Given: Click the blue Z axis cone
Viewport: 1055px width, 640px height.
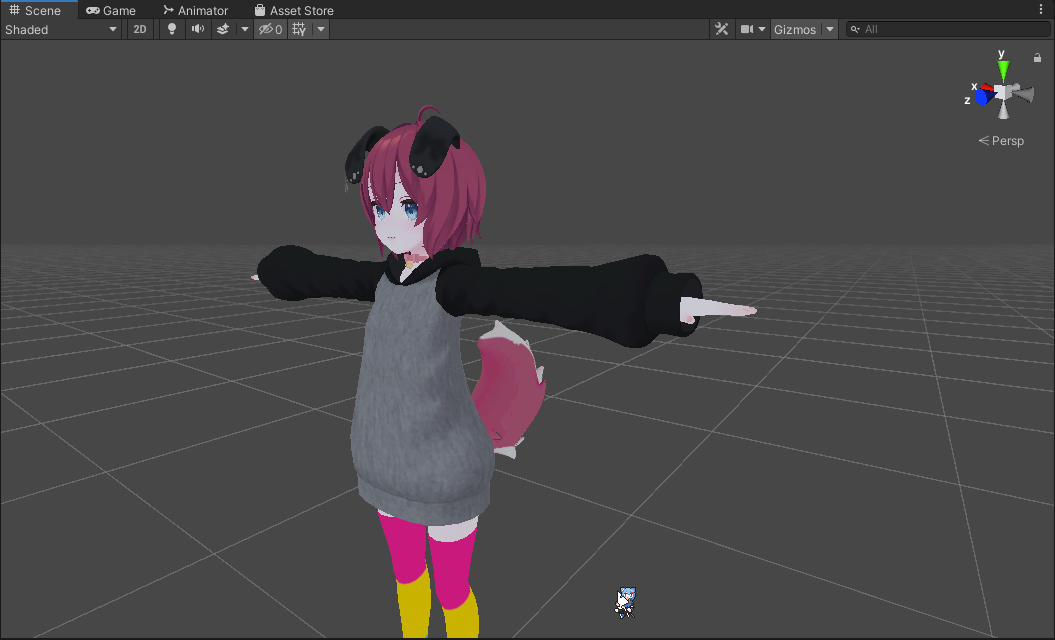Looking at the screenshot, I should tap(984, 97).
